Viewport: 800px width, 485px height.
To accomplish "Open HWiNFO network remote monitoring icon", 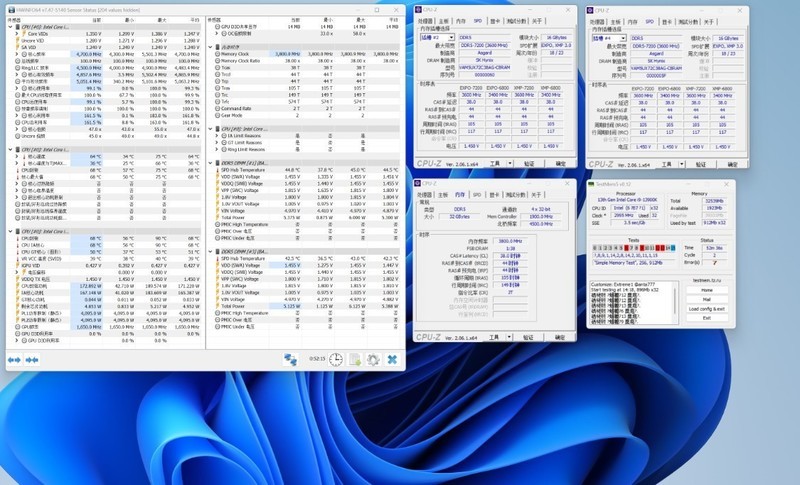I will click(291, 359).
